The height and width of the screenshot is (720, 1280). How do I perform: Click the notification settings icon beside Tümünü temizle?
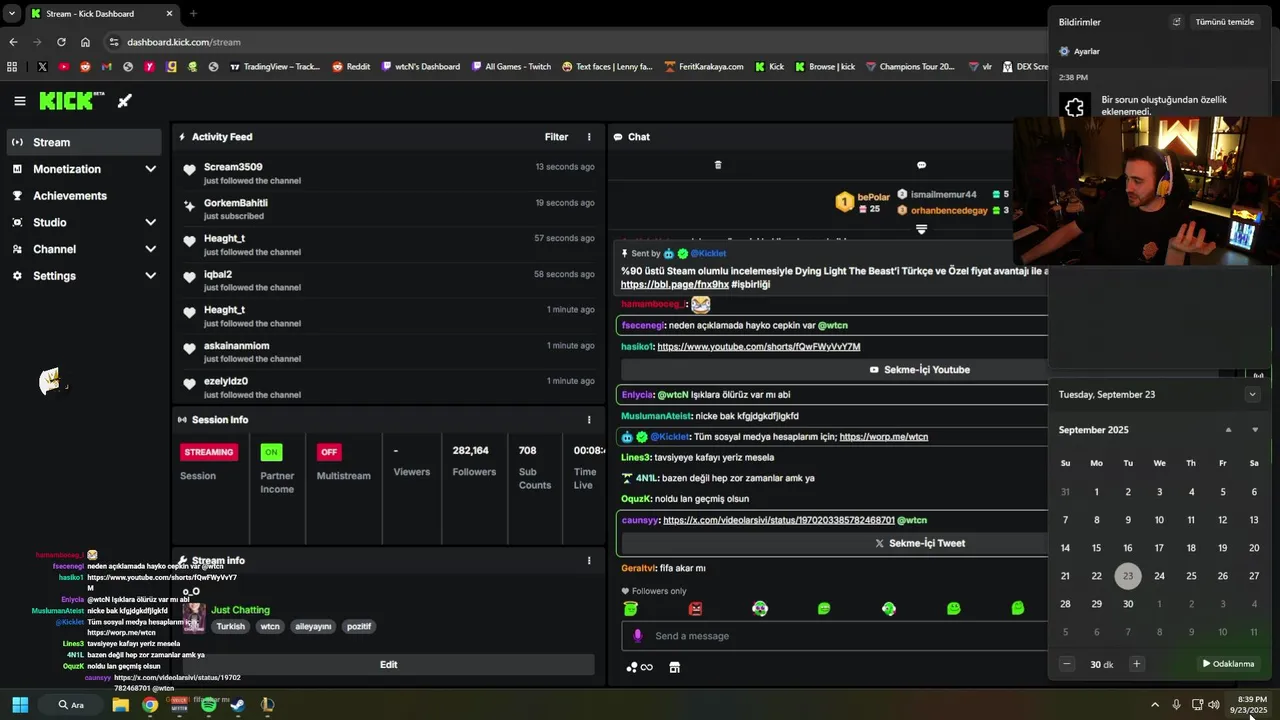1176,22
